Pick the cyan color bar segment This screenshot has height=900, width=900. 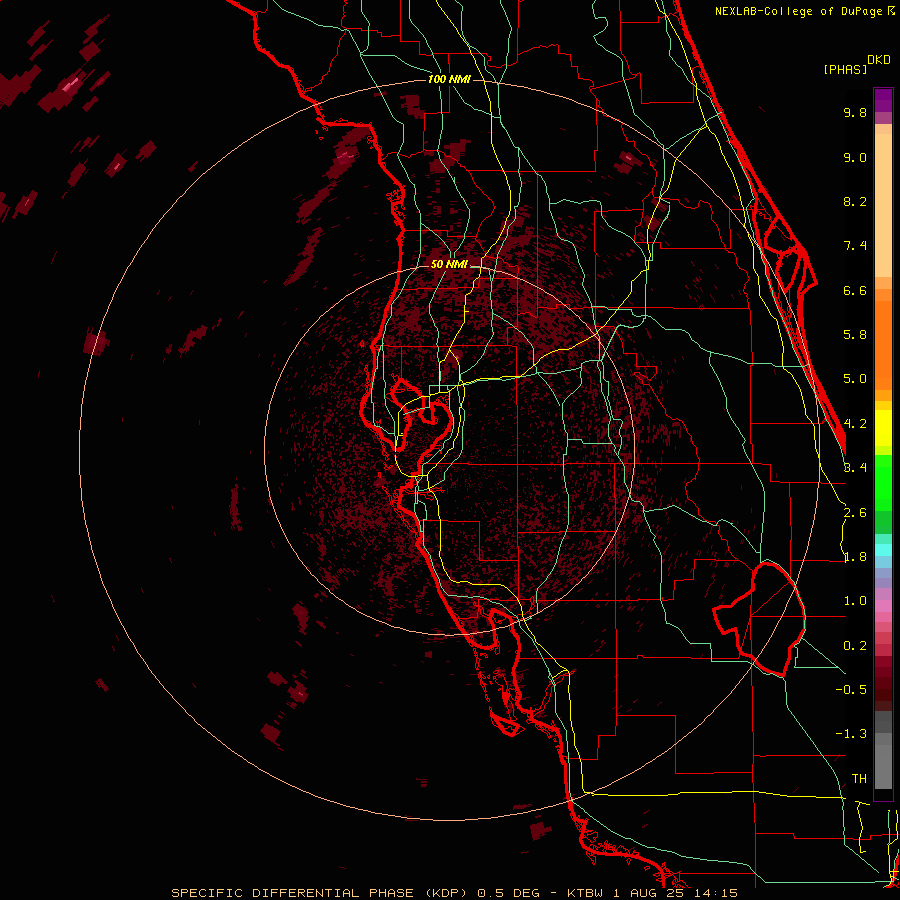click(x=883, y=550)
